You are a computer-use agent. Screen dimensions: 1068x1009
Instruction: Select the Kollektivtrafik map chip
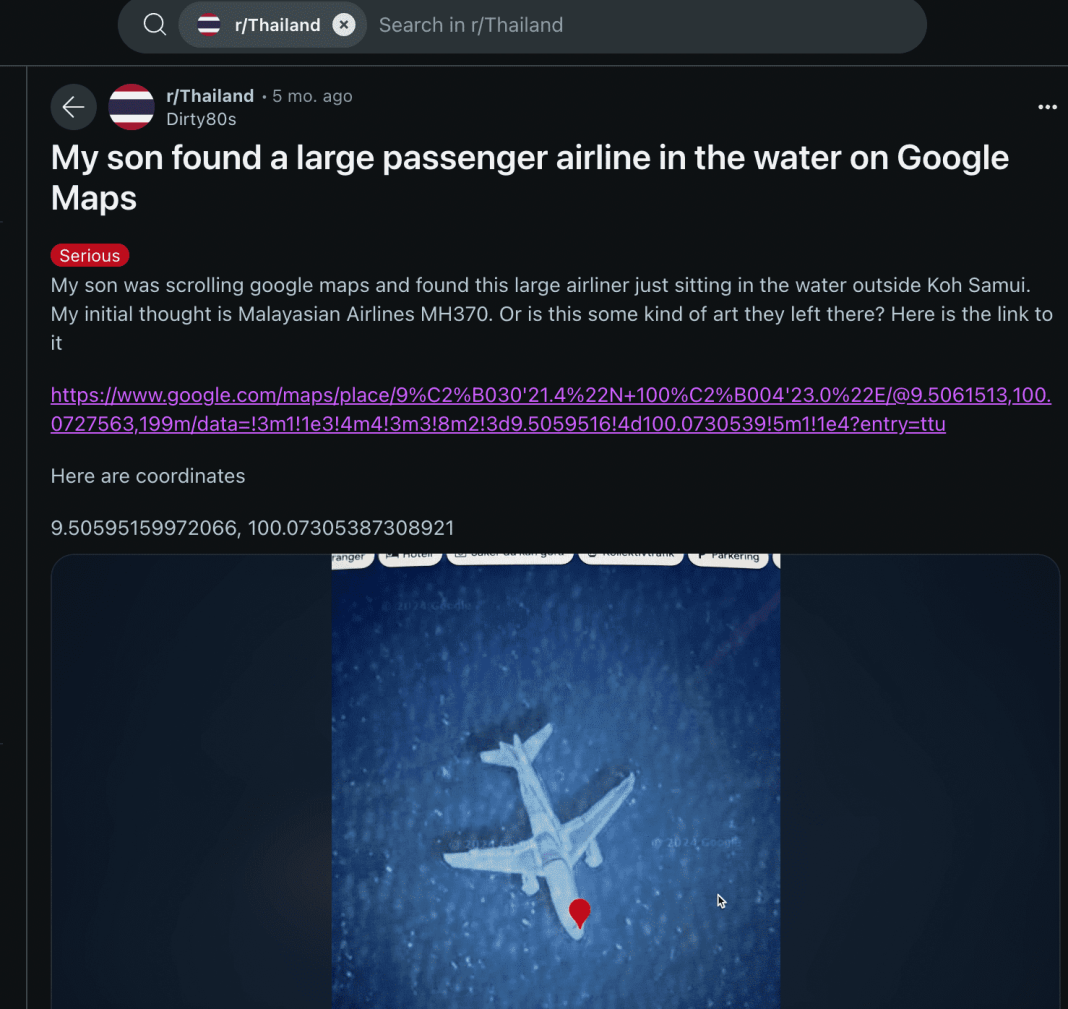pyautogui.click(x=630, y=555)
